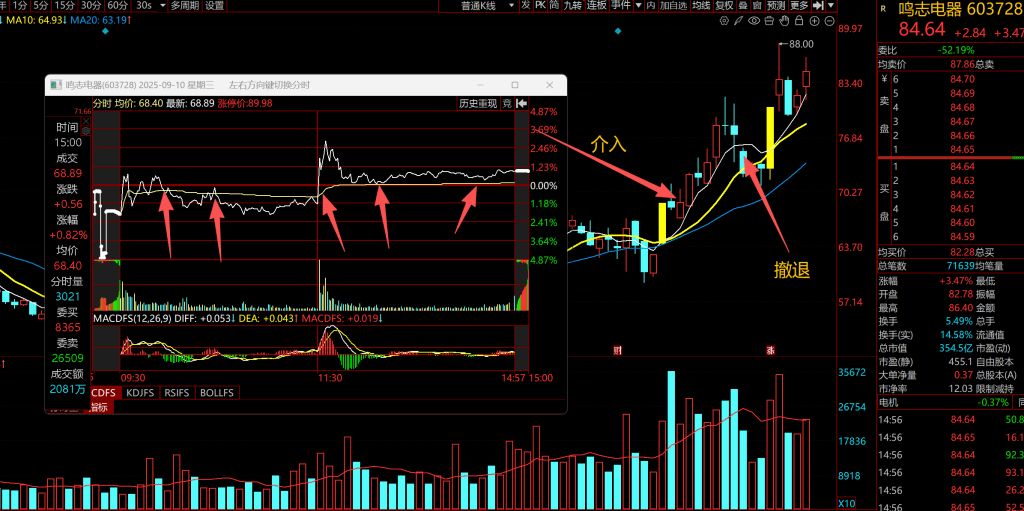The image size is (1024, 511).
Task: Expand the dropdown arrow after 事件
Action: (637, 5)
